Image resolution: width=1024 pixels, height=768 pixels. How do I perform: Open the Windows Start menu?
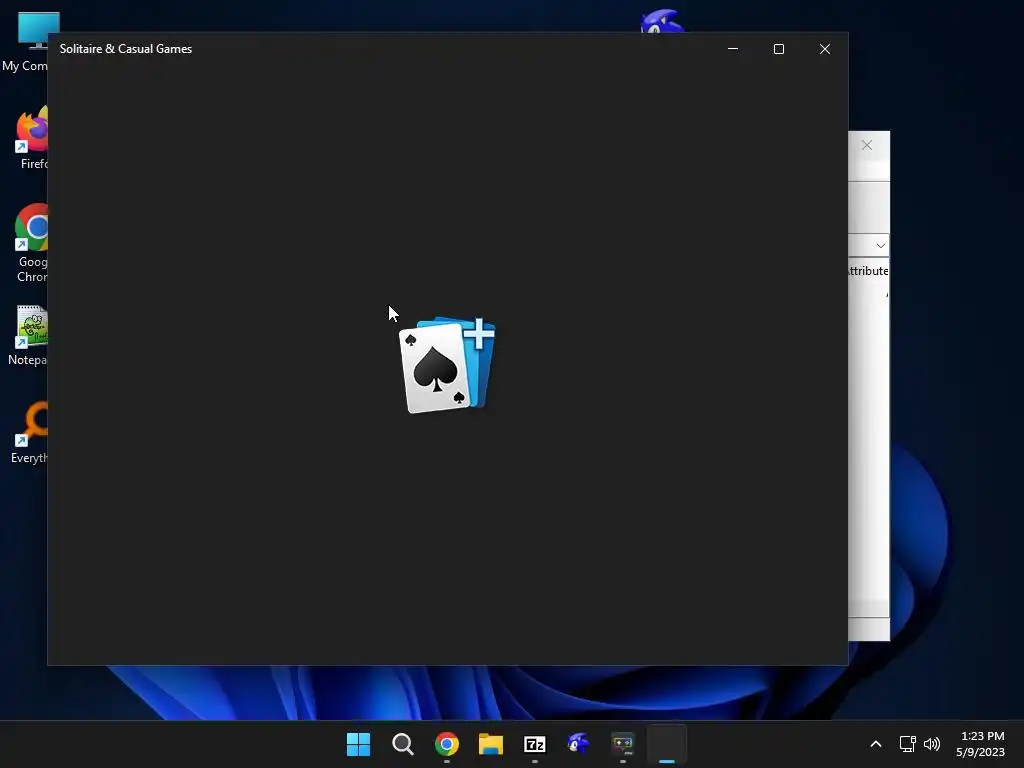(x=358, y=744)
